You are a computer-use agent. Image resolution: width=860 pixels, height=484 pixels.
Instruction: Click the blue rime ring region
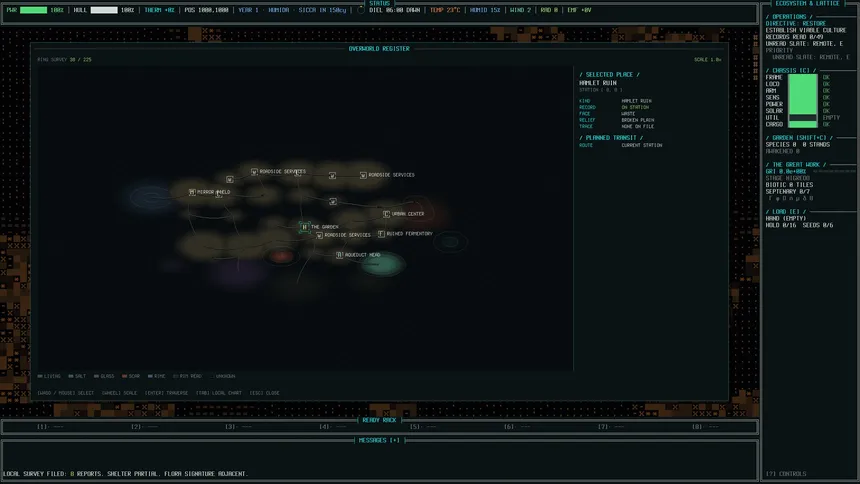click(x=151, y=198)
